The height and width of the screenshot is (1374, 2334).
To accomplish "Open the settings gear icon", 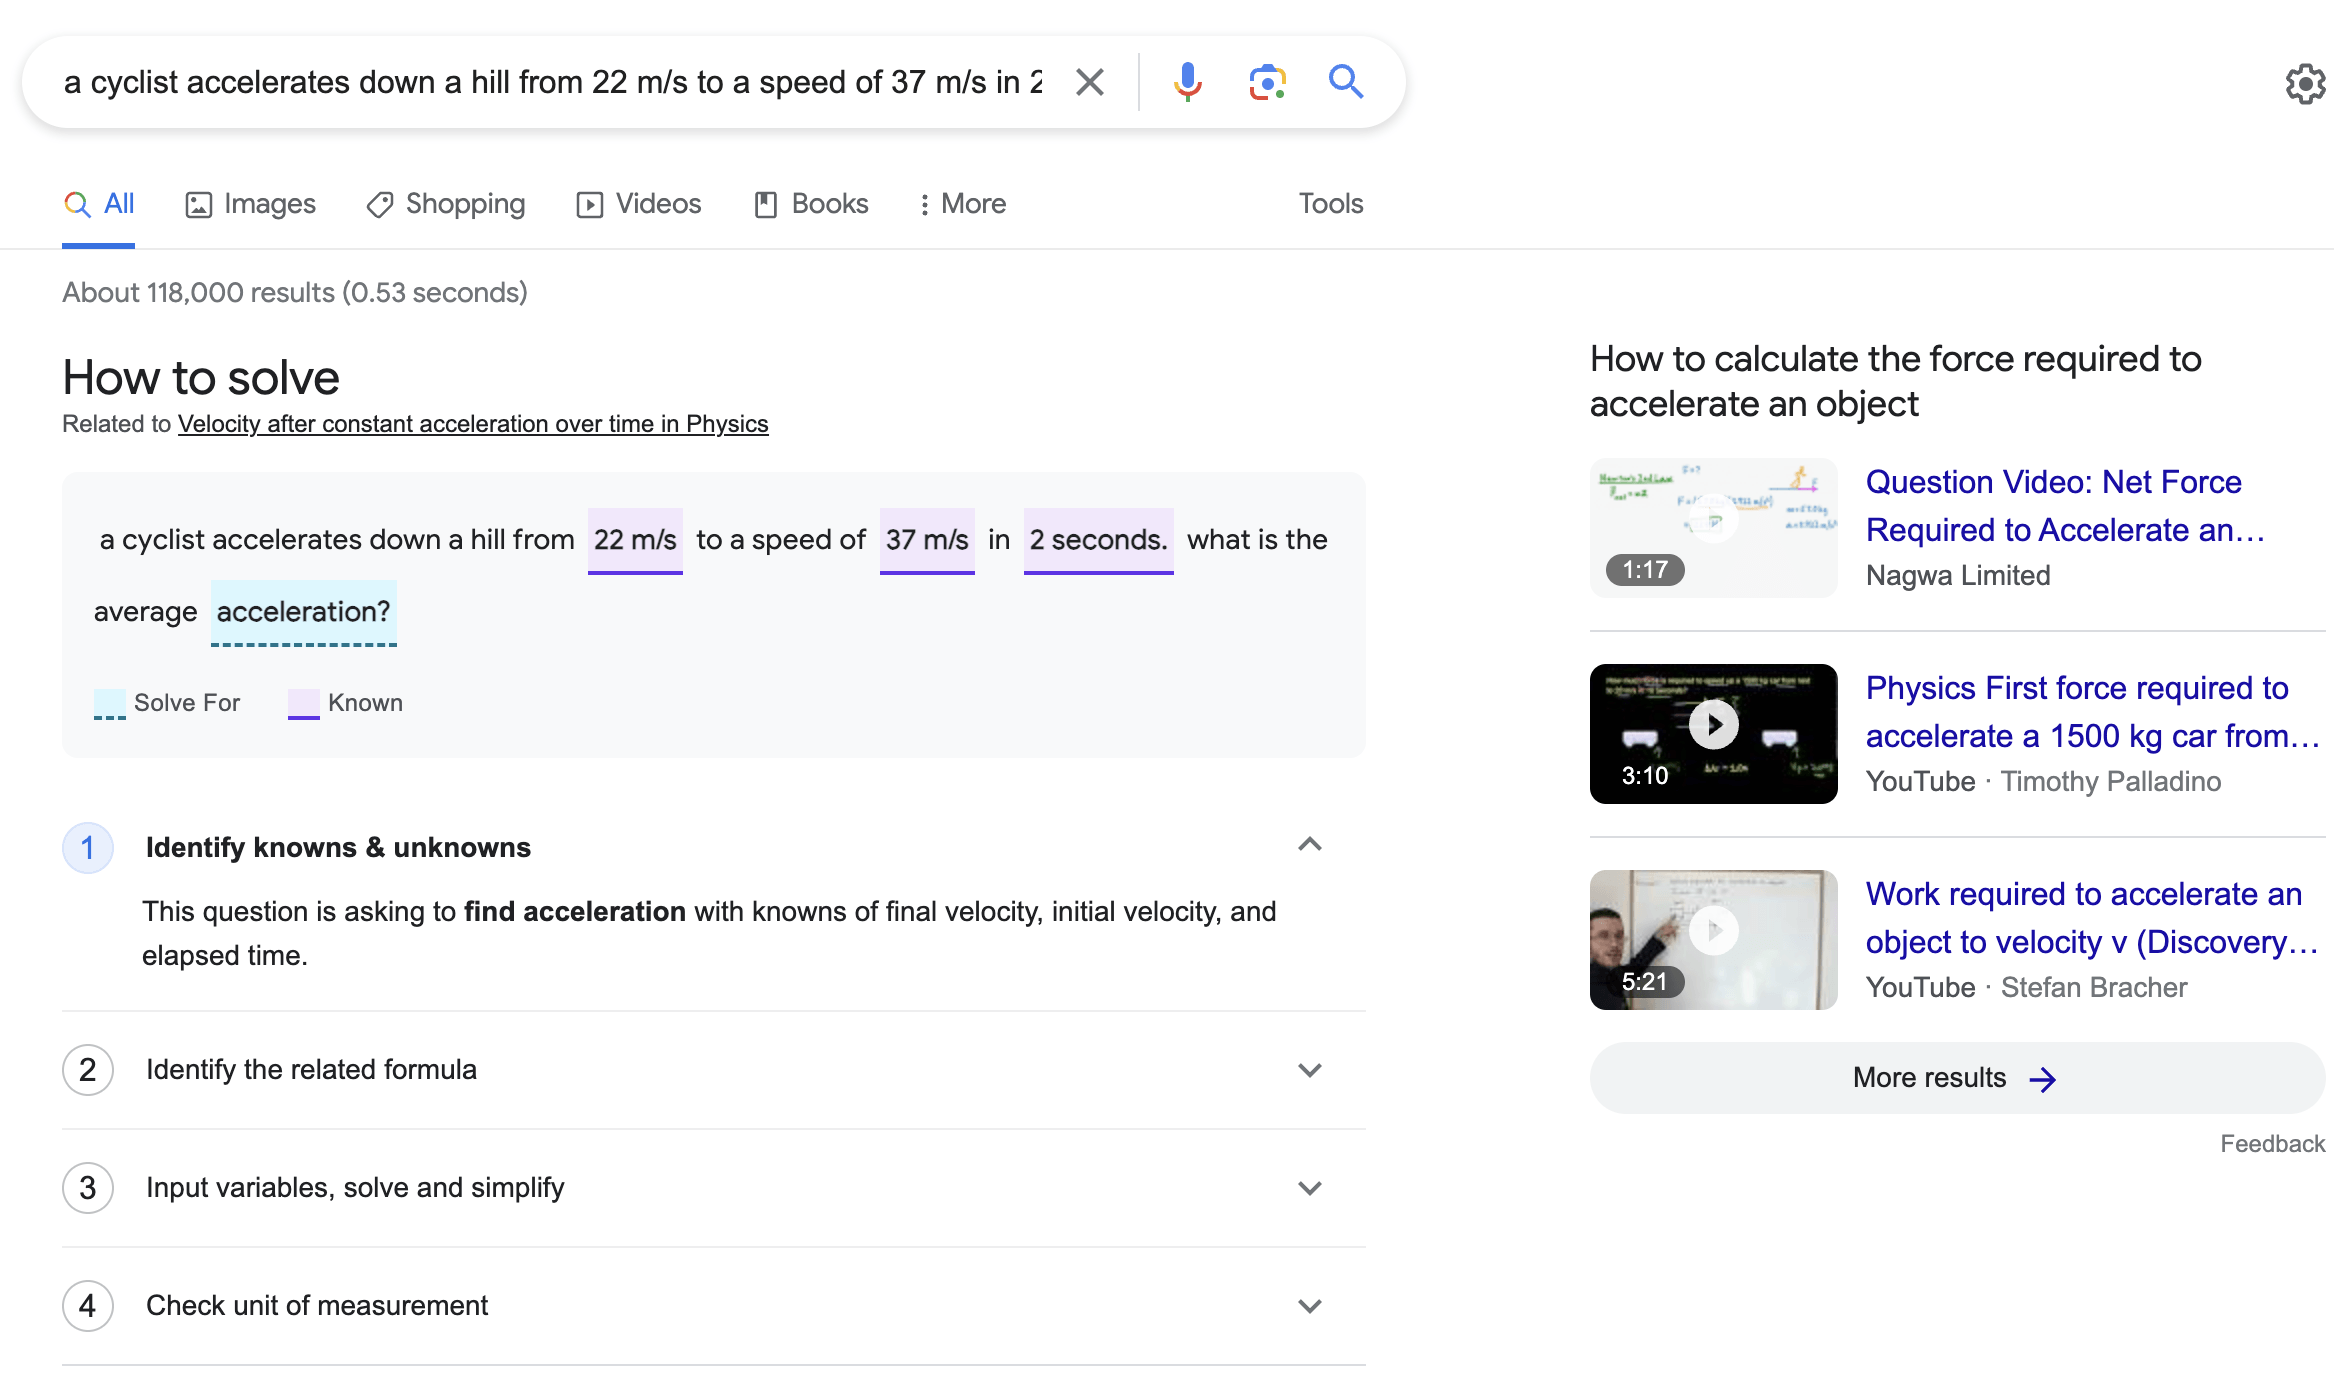I will click(x=2304, y=84).
